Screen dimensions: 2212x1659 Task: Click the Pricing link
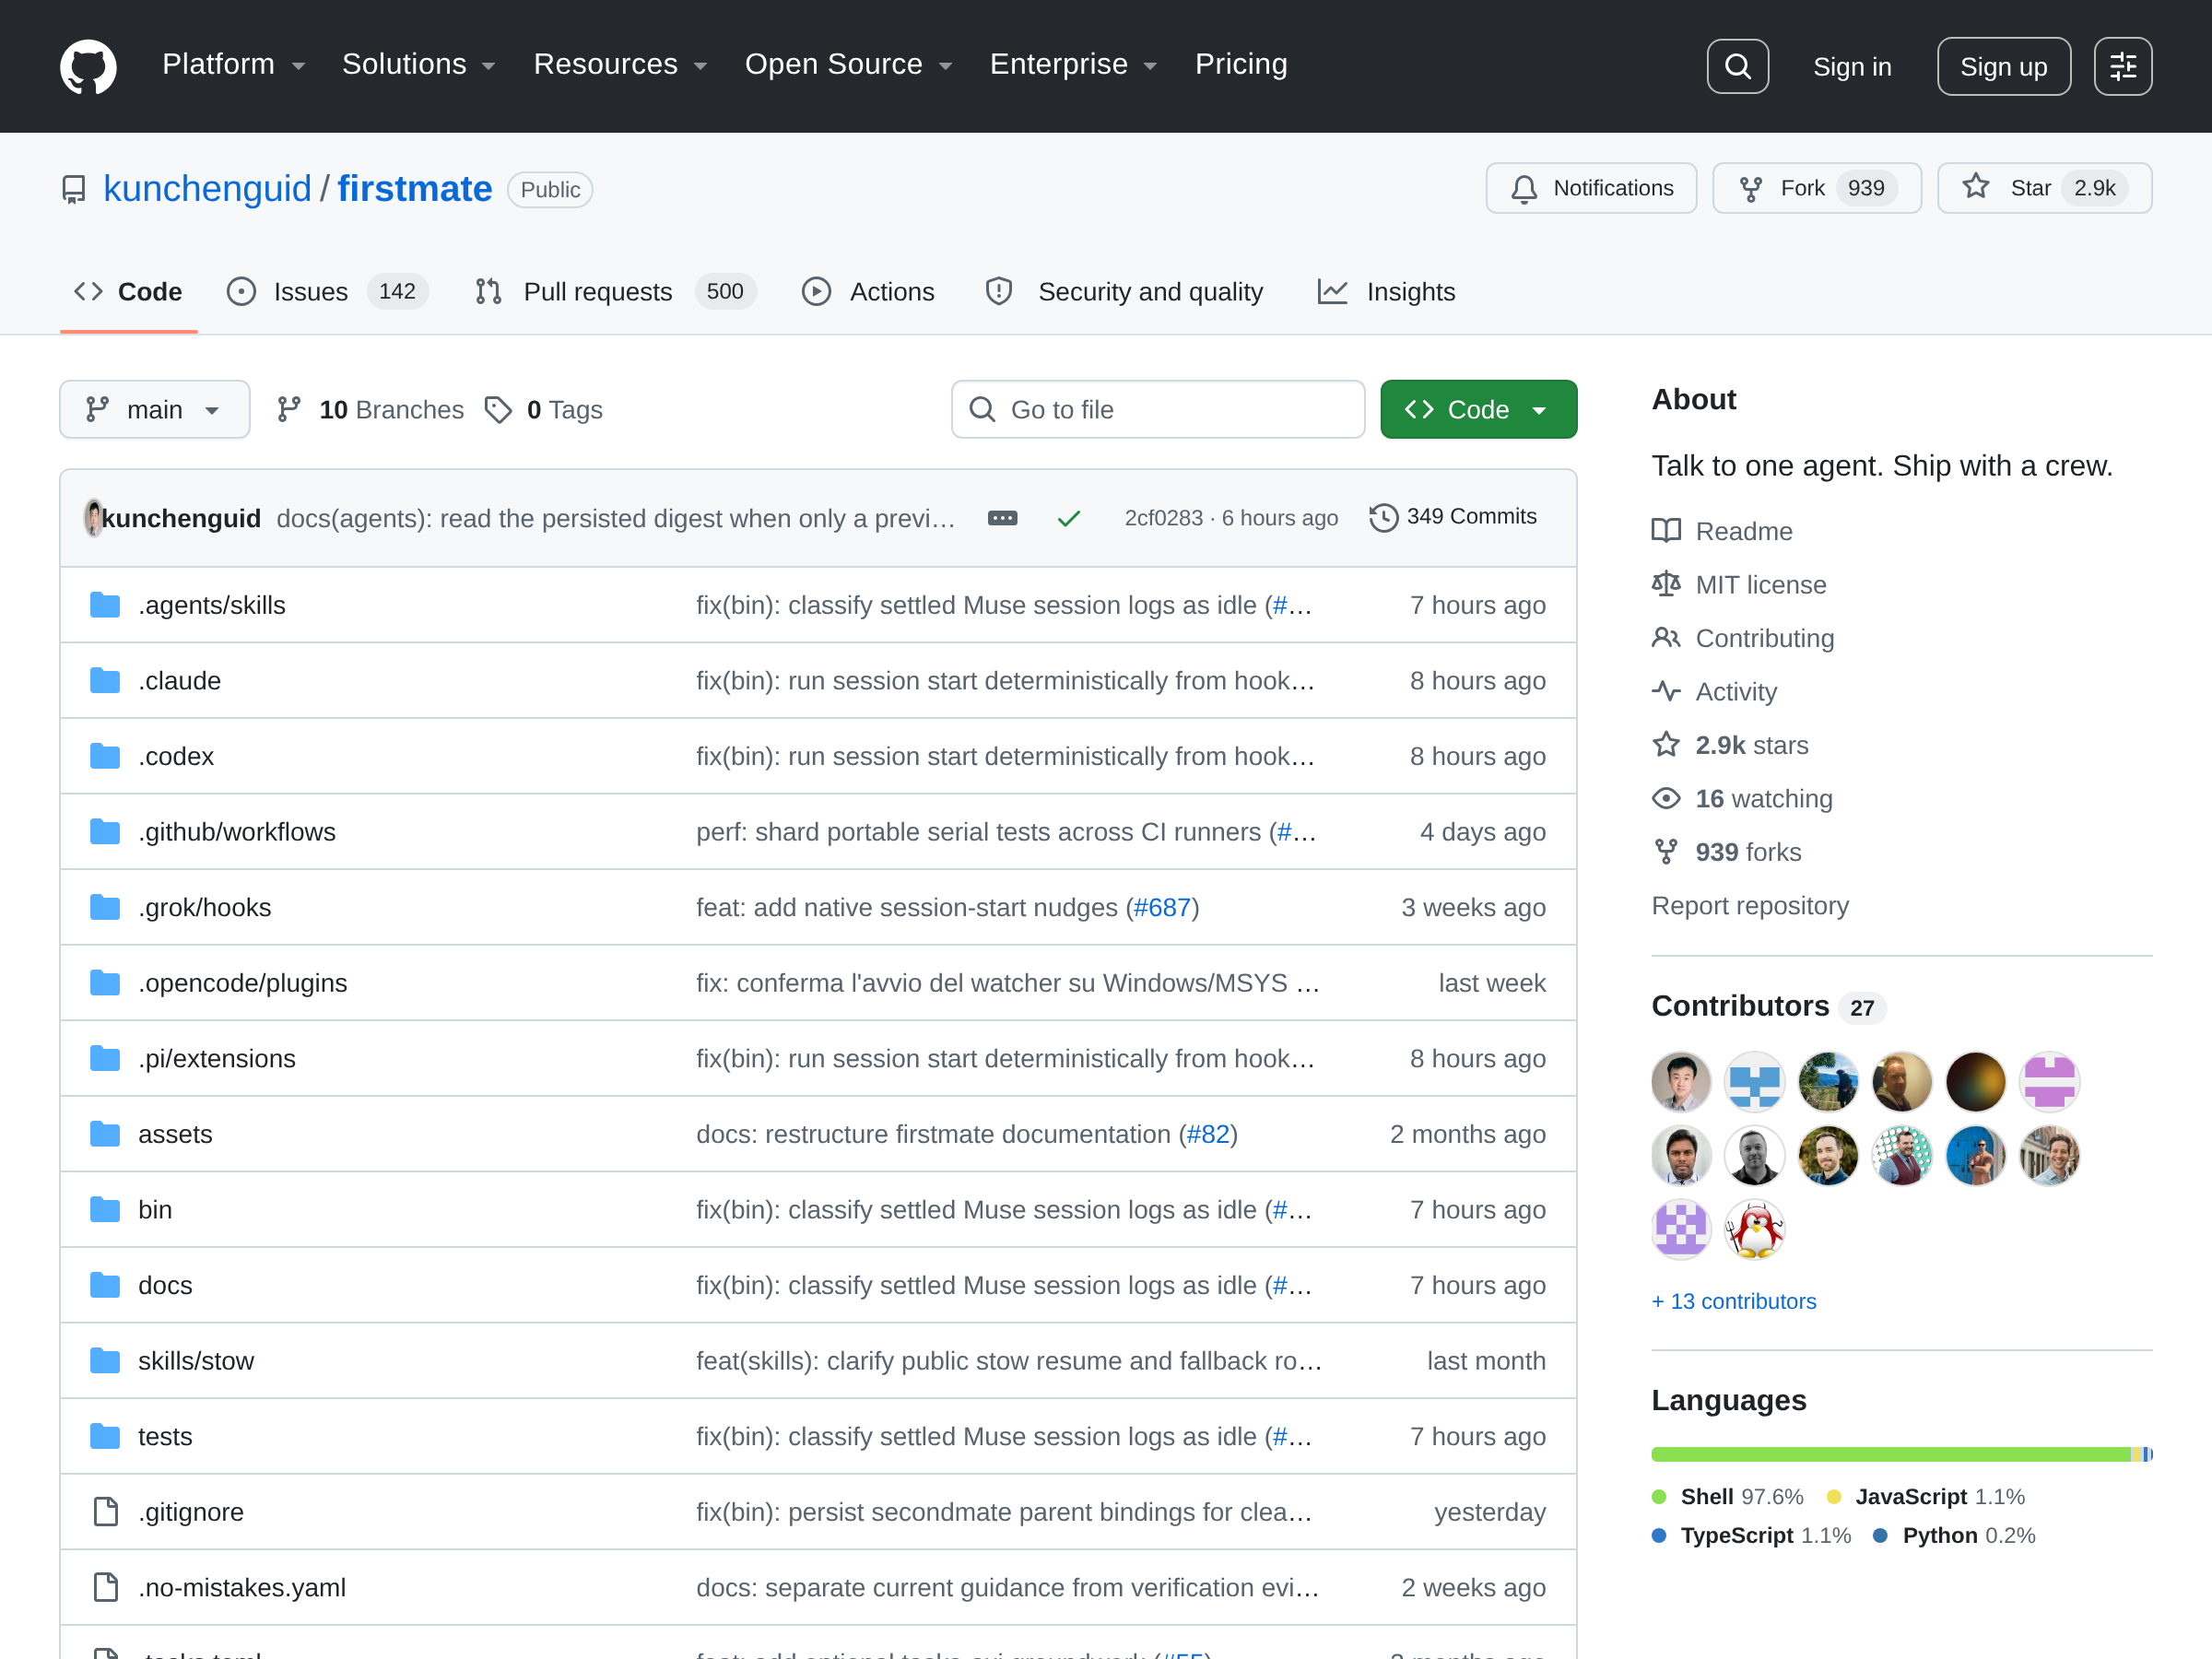tap(1241, 65)
